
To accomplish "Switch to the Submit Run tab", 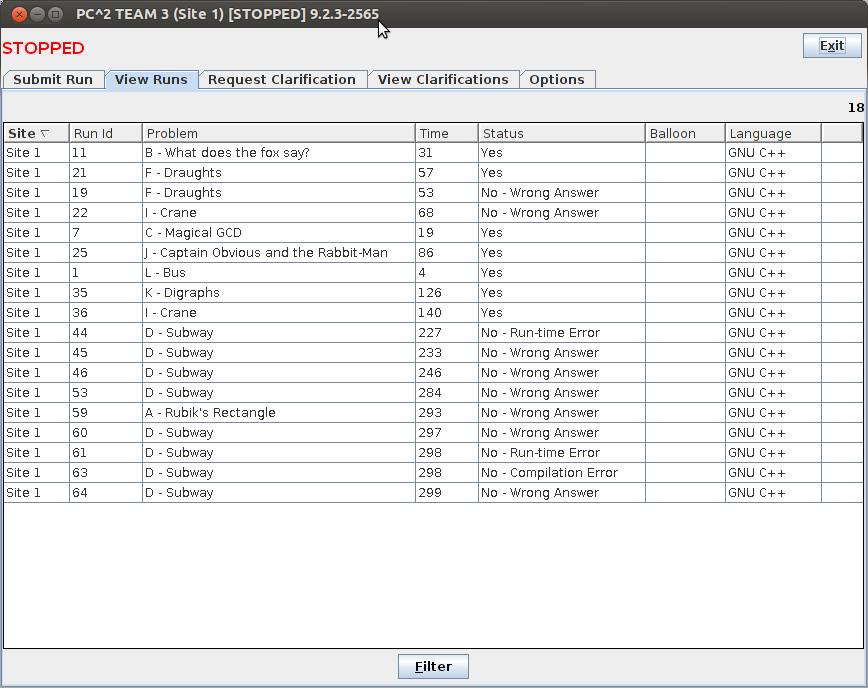I will pyautogui.click(x=53, y=80).
